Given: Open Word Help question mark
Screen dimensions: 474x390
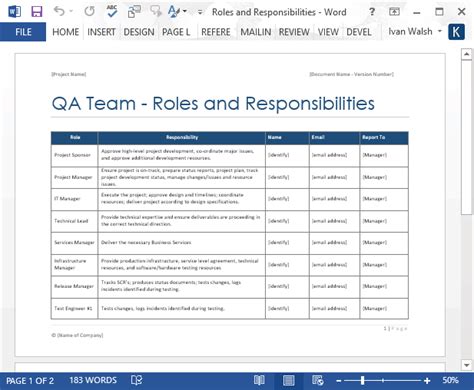Looking at the screenshot, I should pos(372,12).
